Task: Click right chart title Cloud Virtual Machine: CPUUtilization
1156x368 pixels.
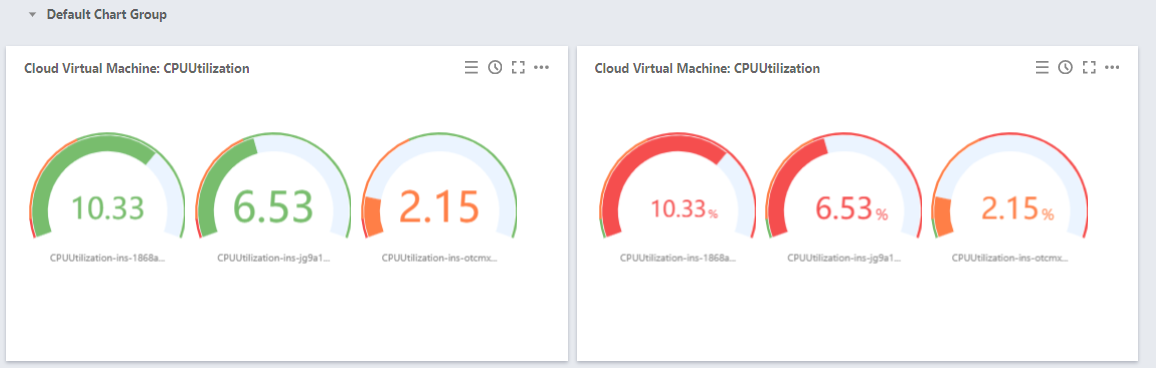Action: 707,69
